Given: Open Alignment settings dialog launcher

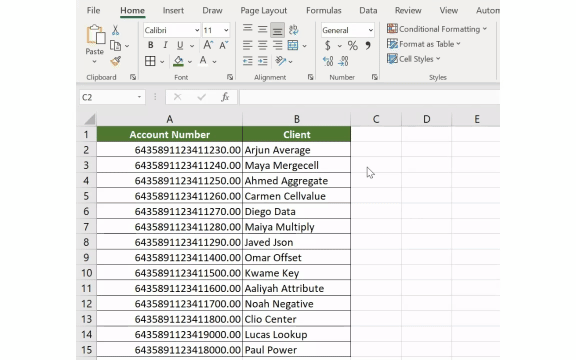Looking at the screenshot, I should tap(311, 77).
